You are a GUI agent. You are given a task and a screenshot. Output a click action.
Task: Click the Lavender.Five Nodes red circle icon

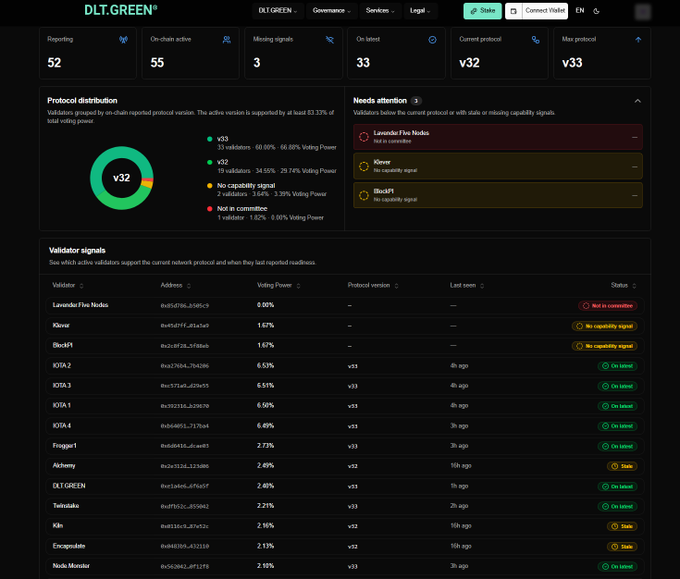point(364,137)
